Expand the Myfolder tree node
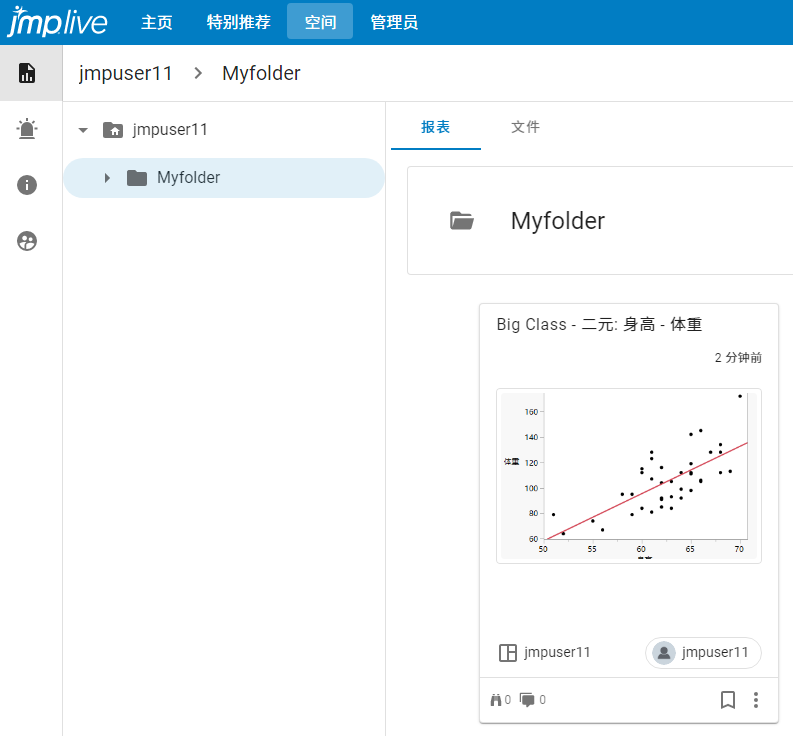 (x=107, y=178)
